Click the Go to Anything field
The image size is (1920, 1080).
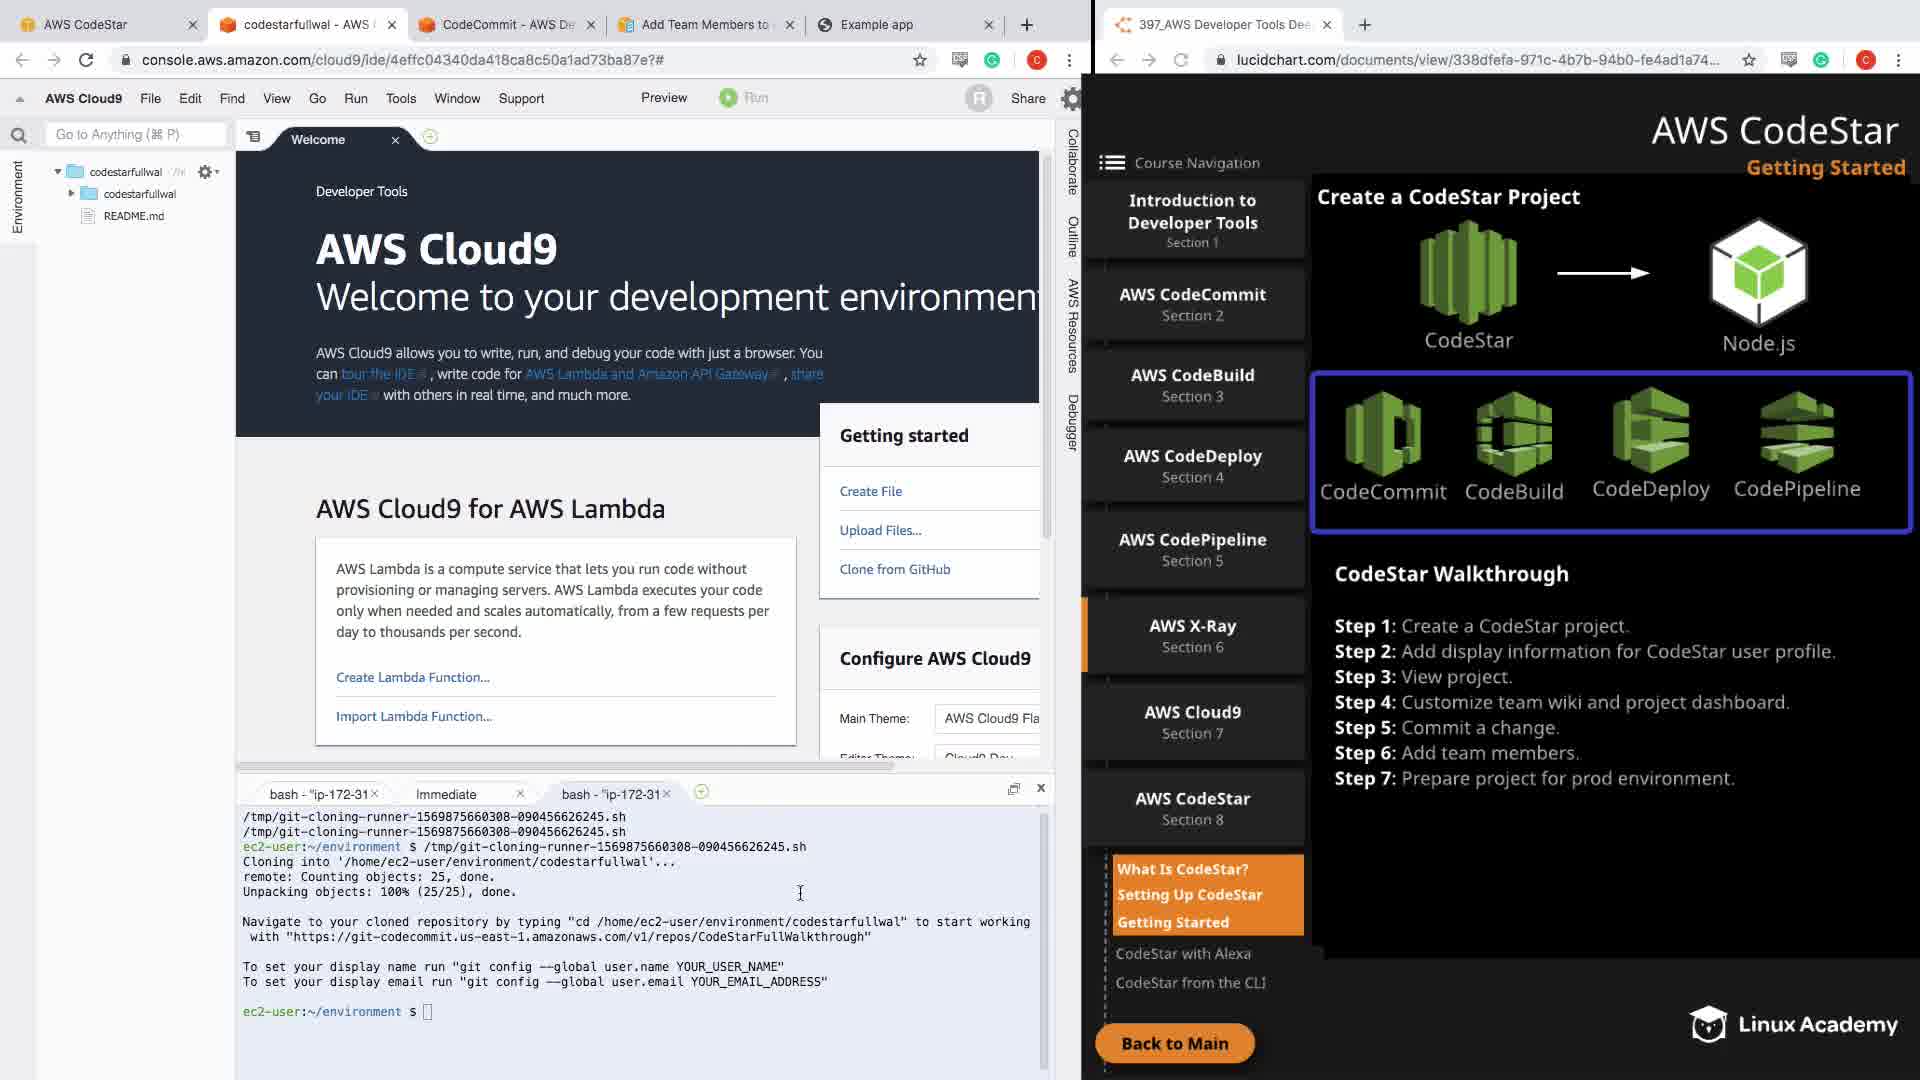pos(135,135)
